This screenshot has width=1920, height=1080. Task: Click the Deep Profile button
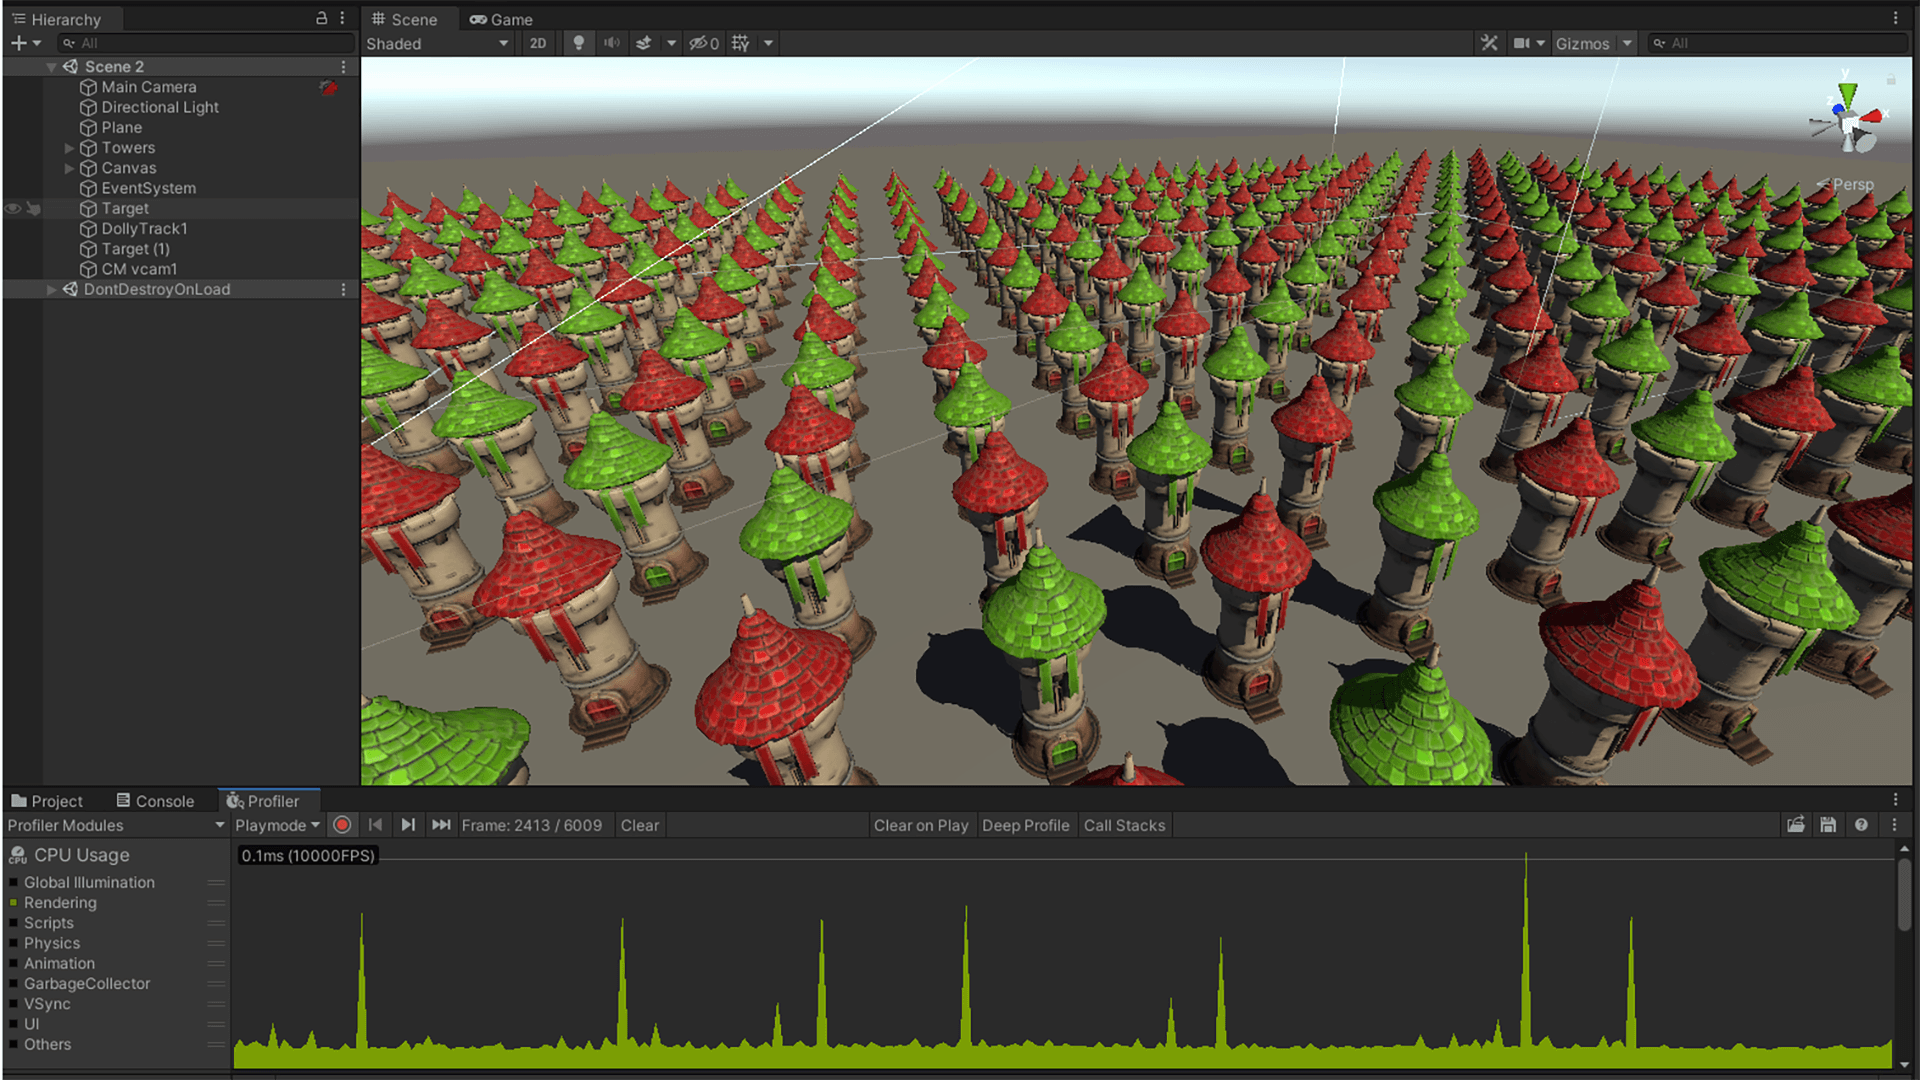point(1025,824)
